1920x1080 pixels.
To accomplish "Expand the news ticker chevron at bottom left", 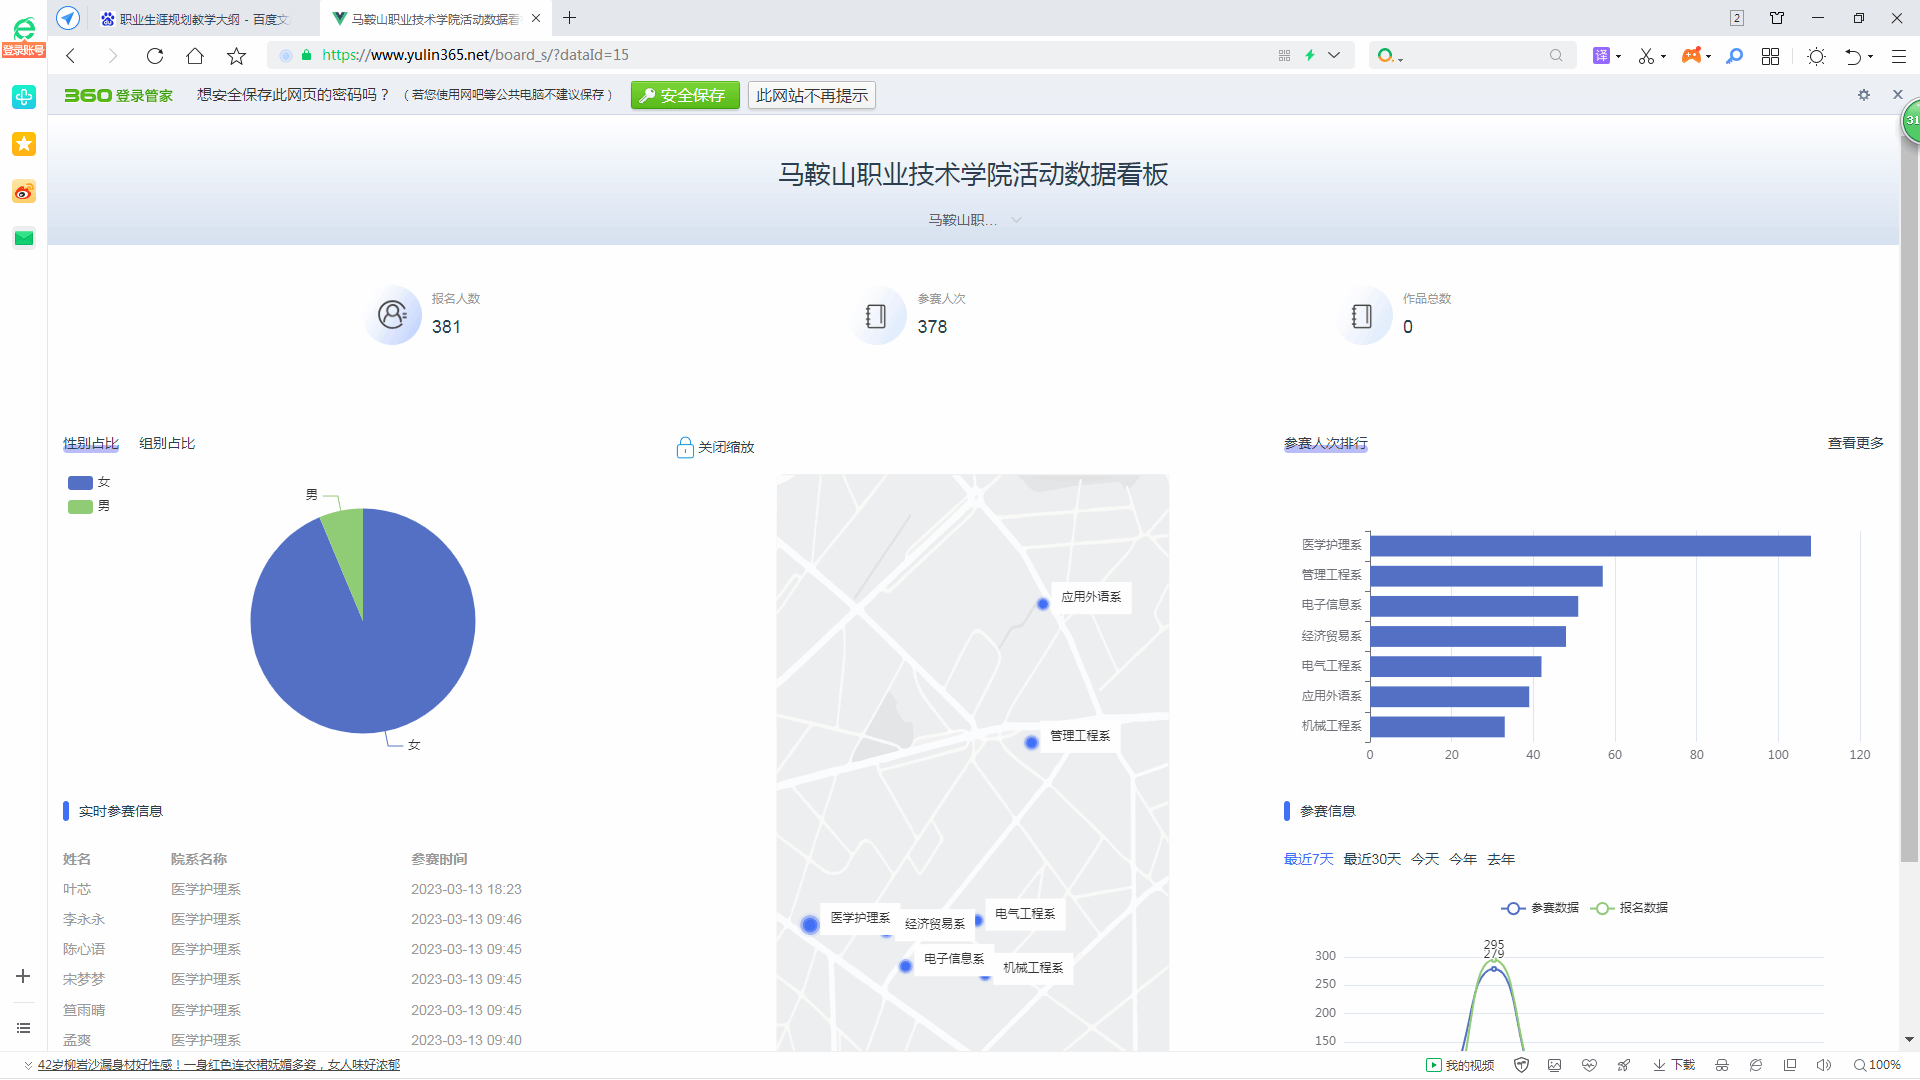I will (x=28, y=1065).
